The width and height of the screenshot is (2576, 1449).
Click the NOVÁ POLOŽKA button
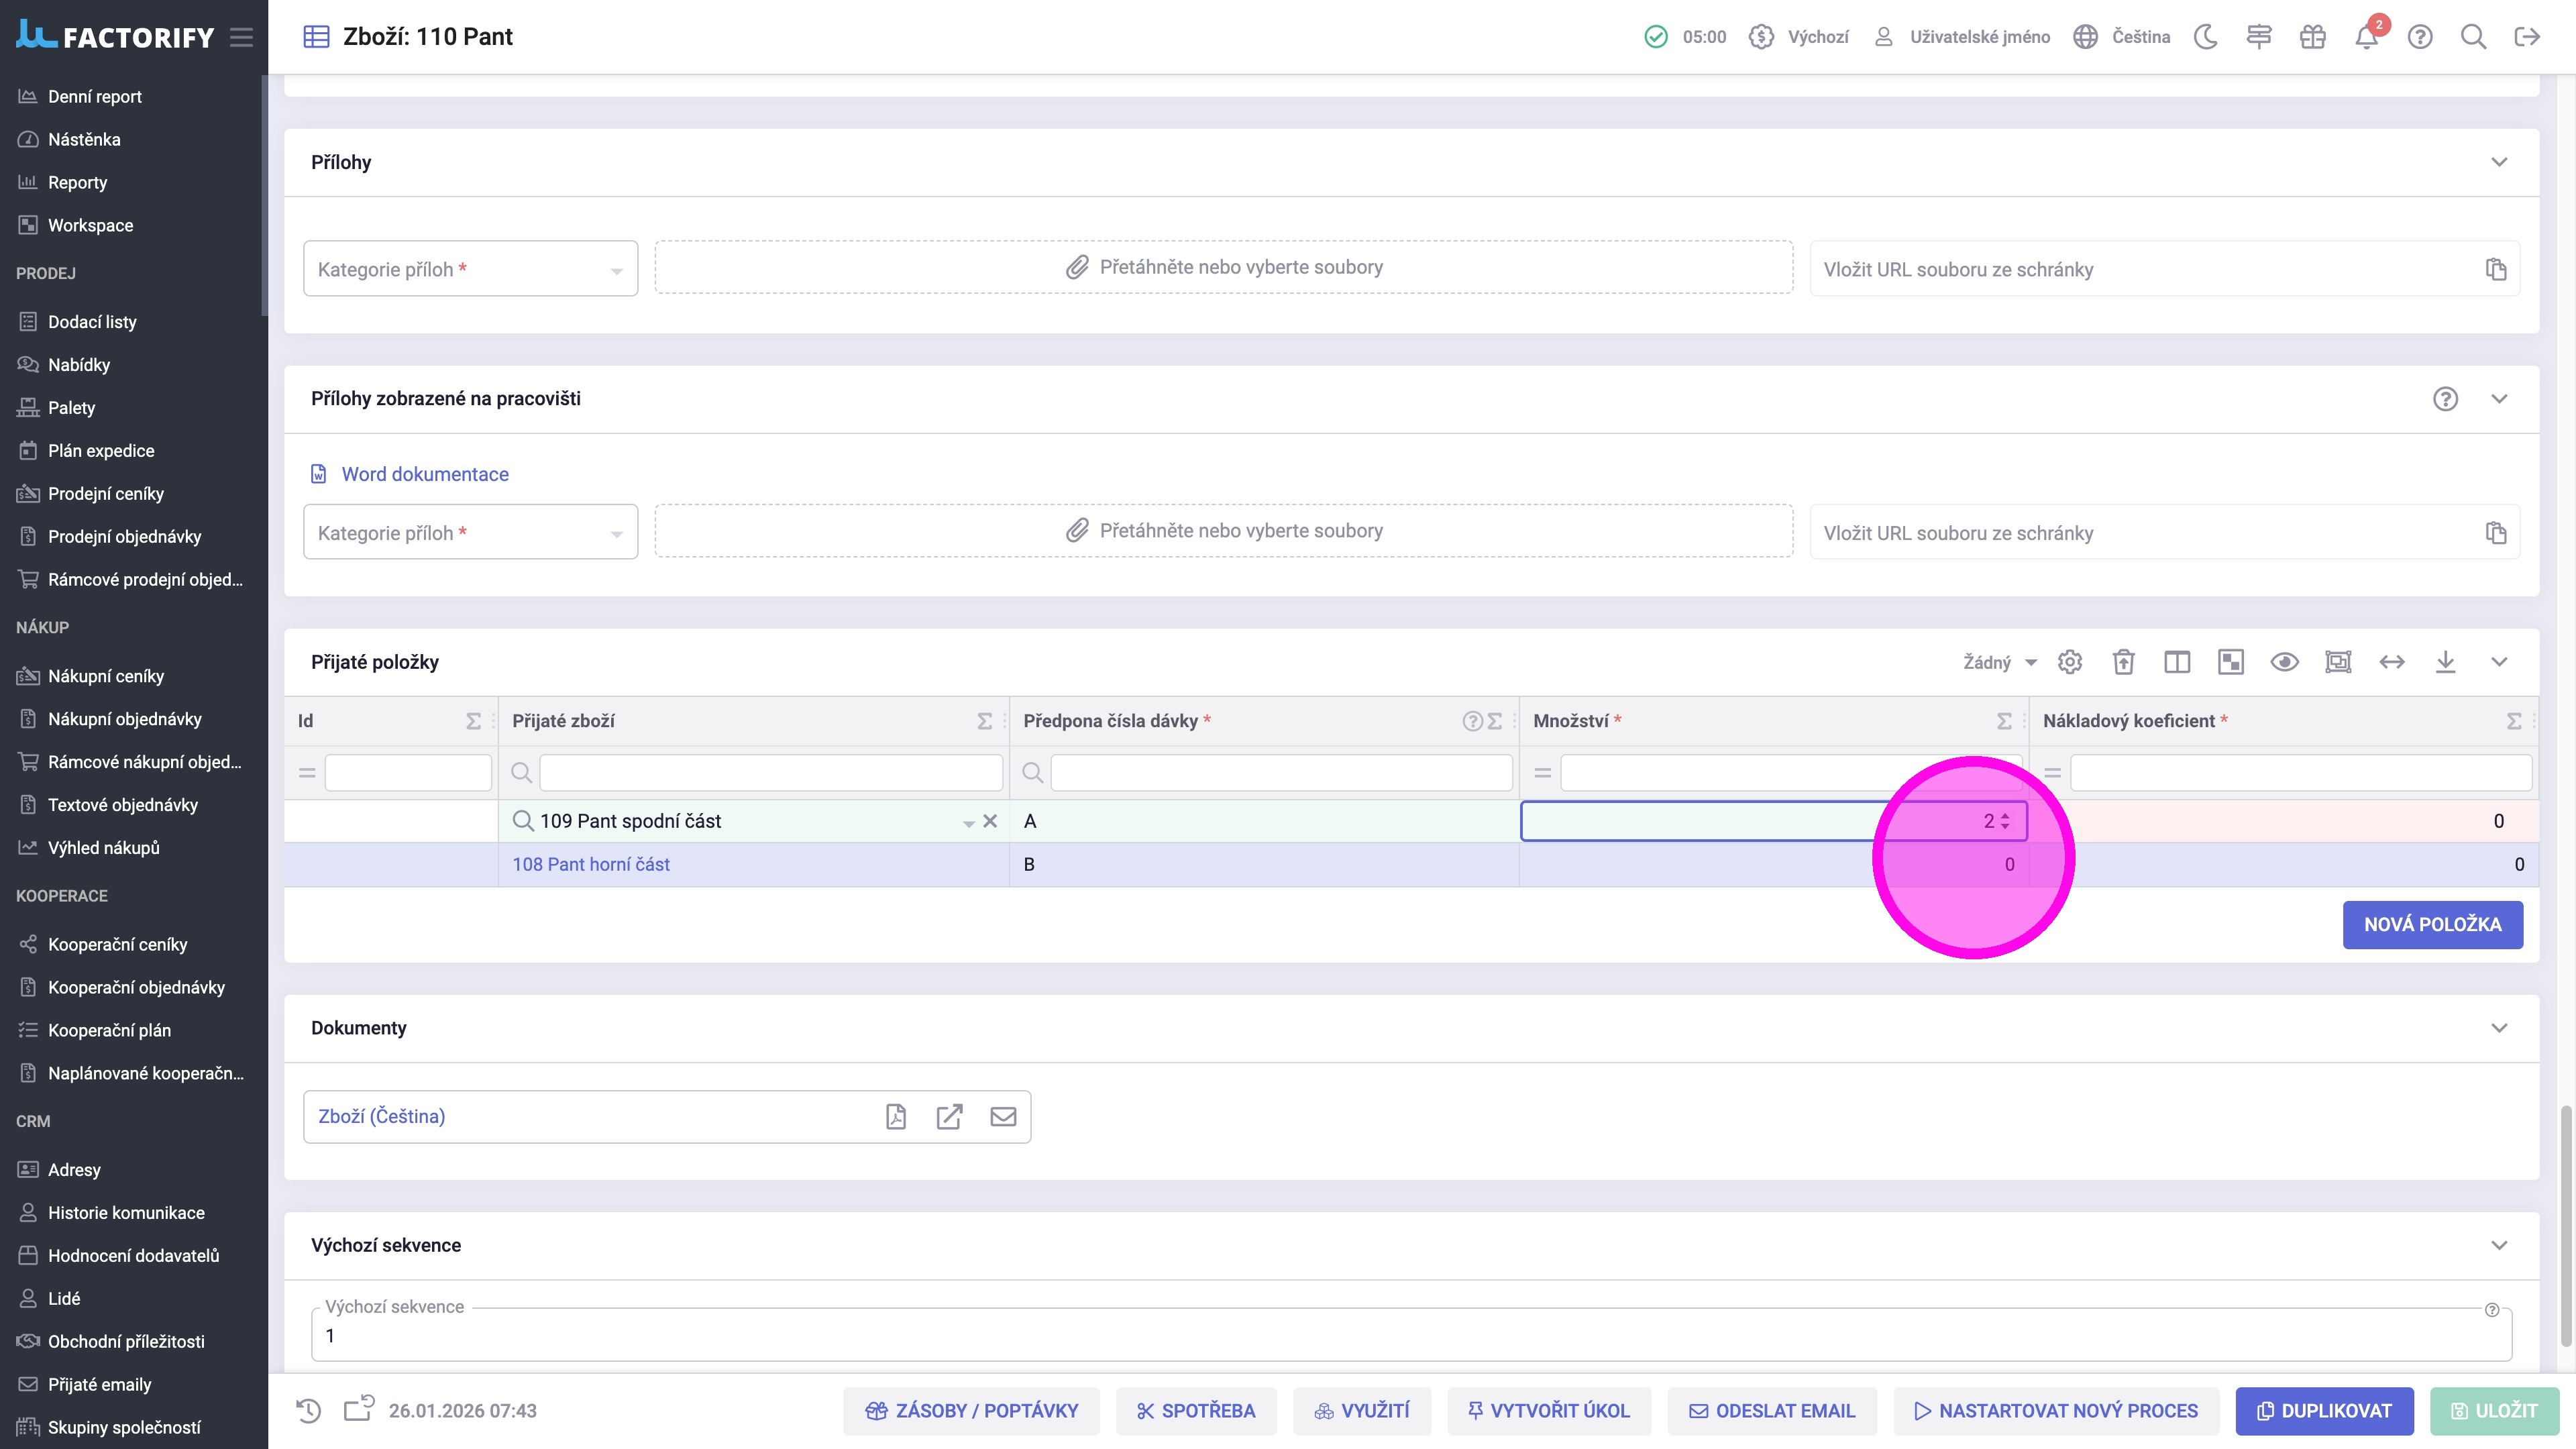click(x=2432, y=925)
